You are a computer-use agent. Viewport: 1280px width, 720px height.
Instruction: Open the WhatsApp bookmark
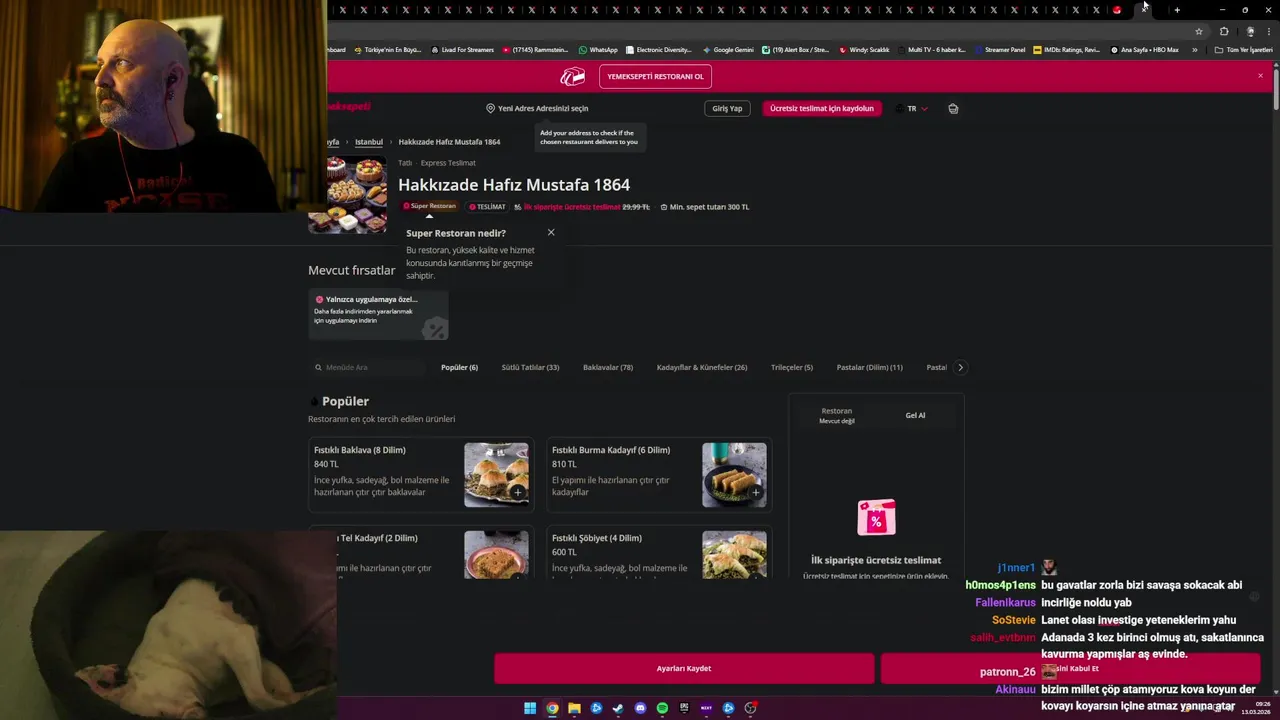pos(598,49)
